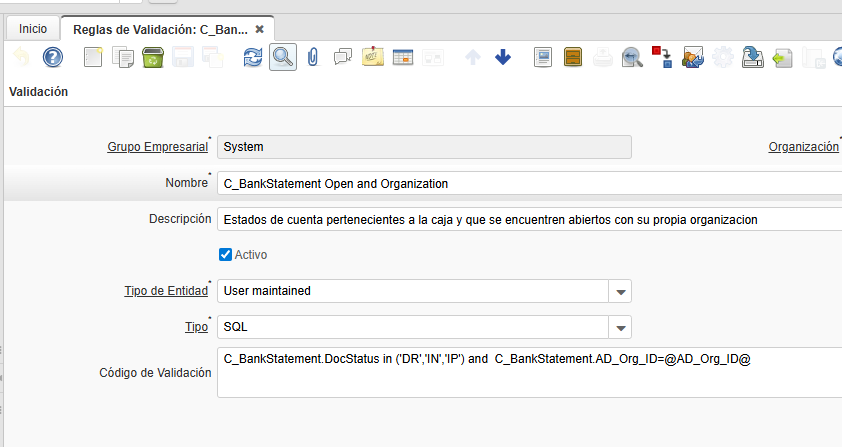Open the Help icon in toolbar
The width and height of the screenshot is (842, 447).
53,58
